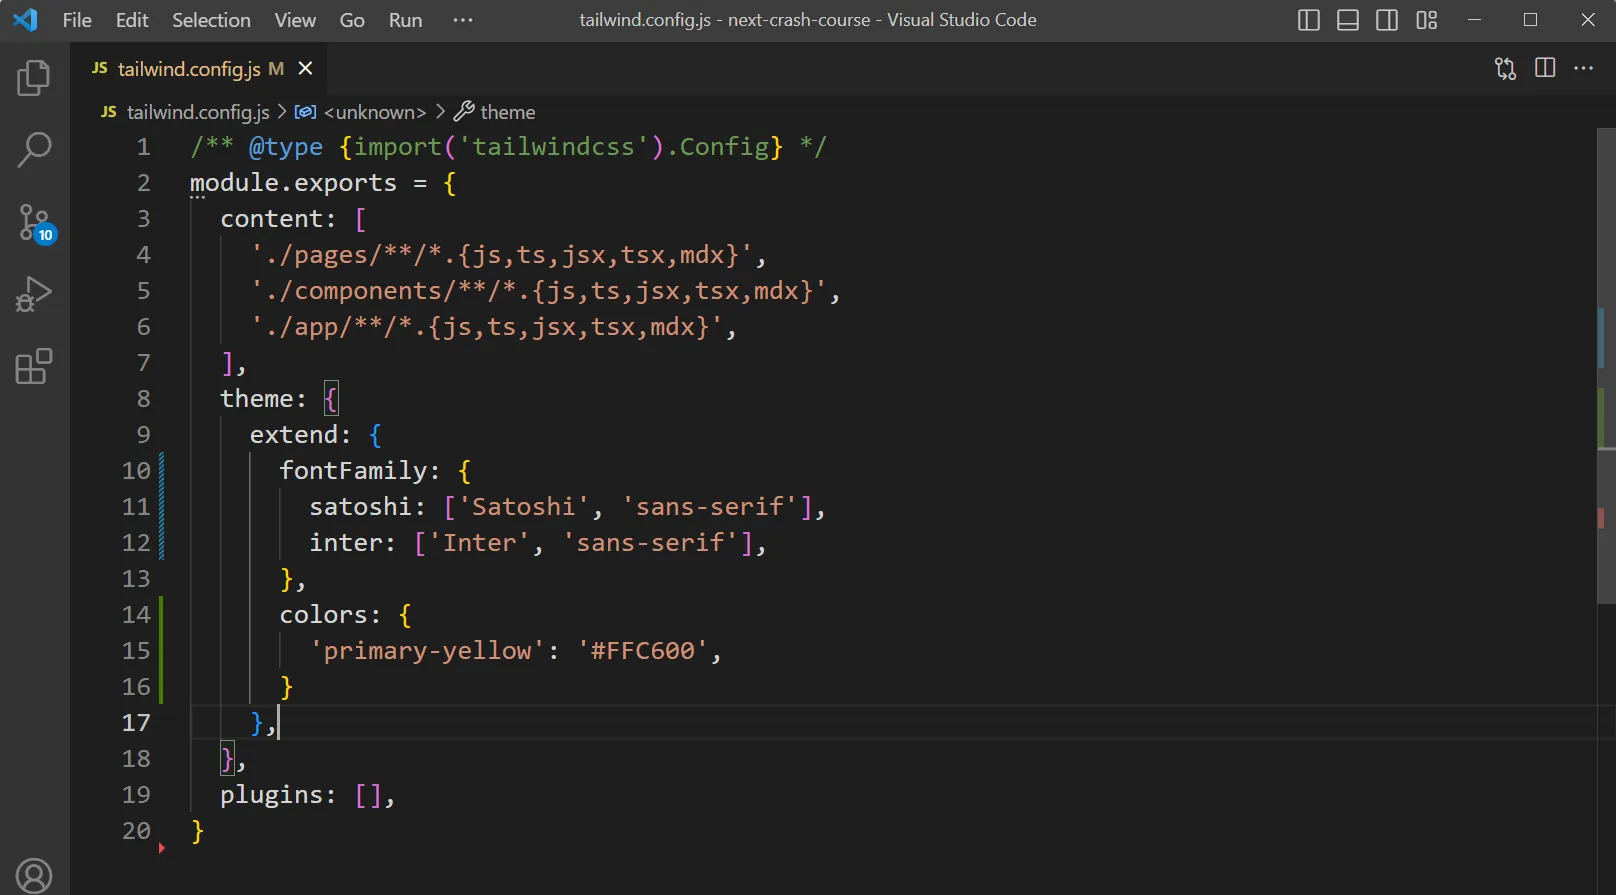
Task: Open the Selection menu
Action: [211, 20]
